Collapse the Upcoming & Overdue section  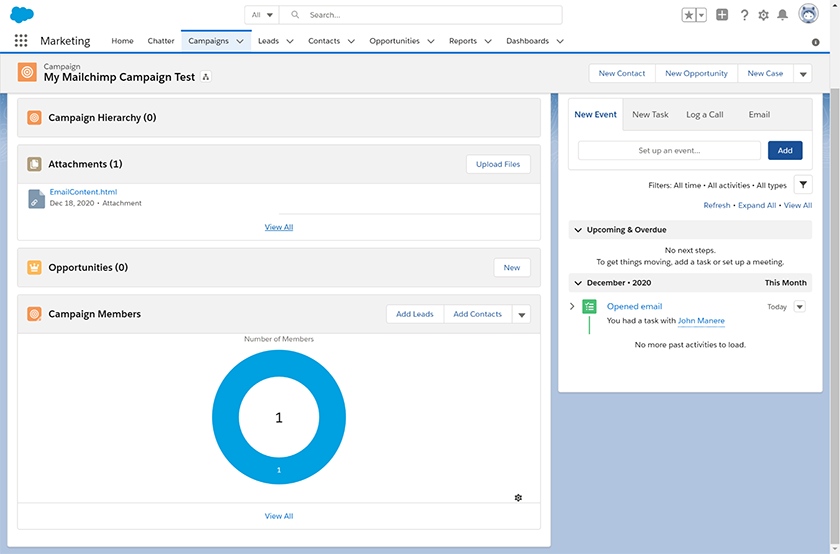(x=578, y=230)
